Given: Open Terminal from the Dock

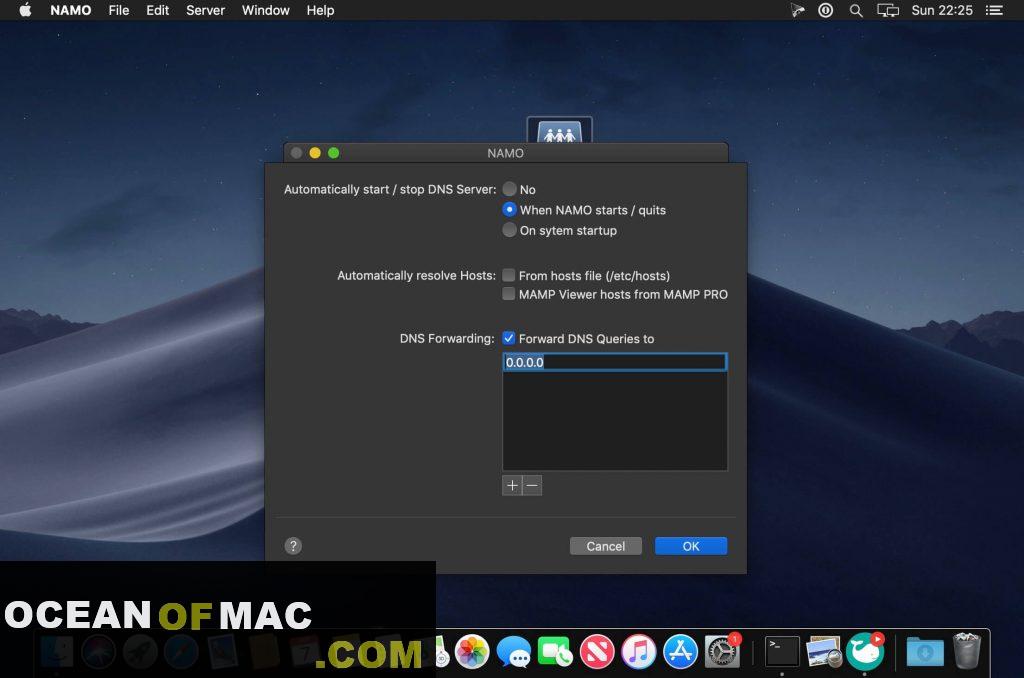Looking at the screenshot, I should pos(782,652).
